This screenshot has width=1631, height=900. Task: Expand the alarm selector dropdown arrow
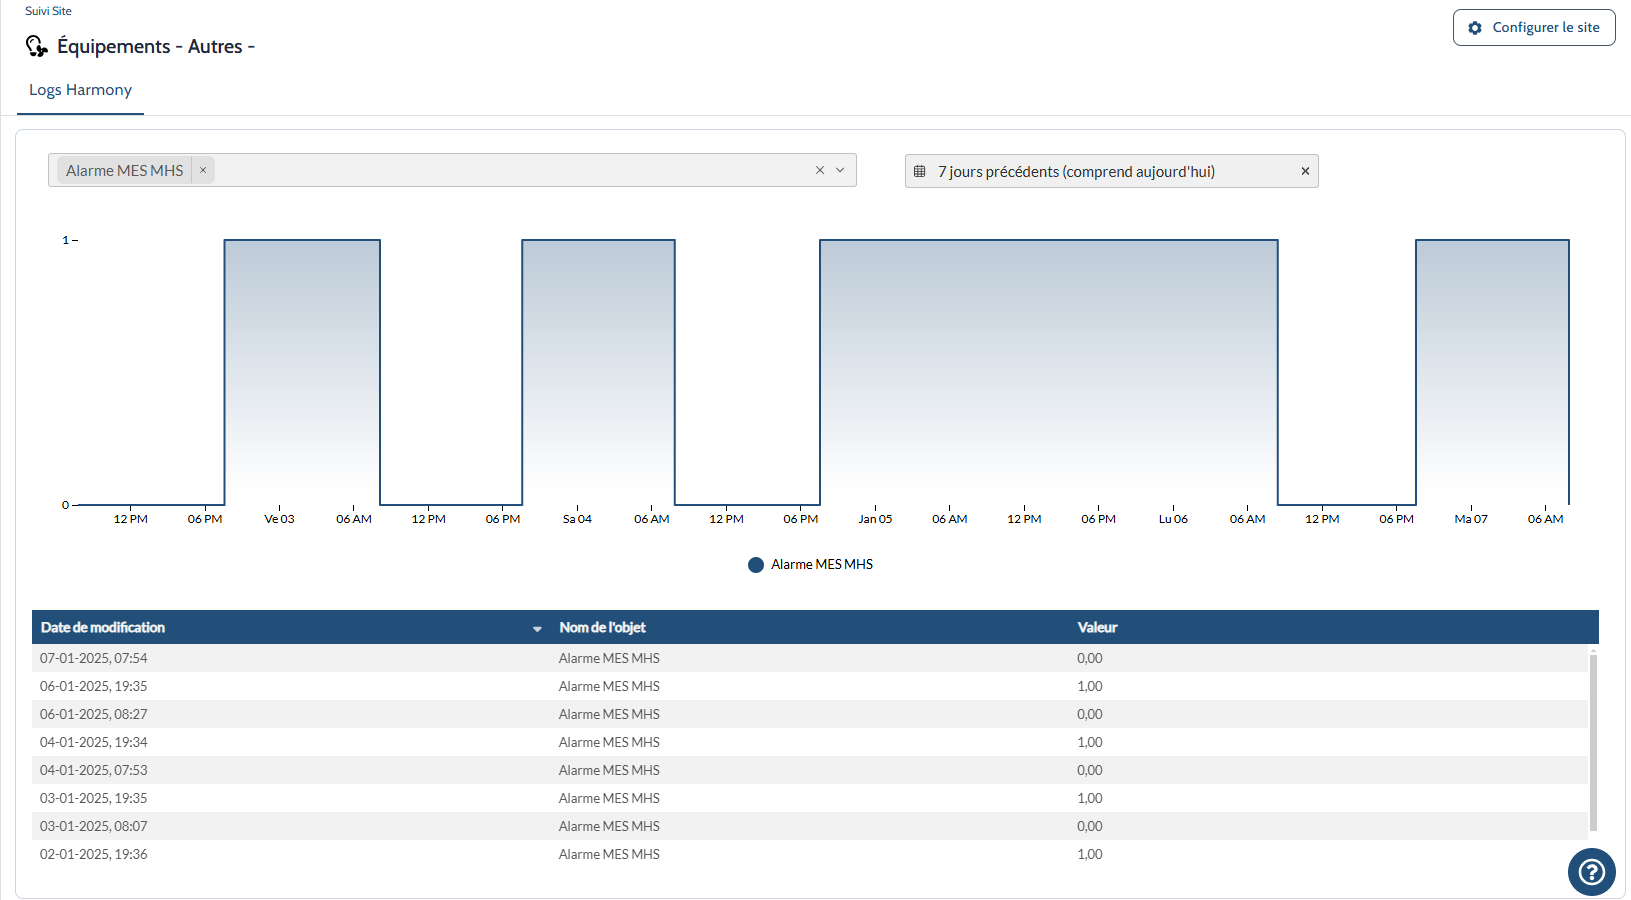pyautogui.click(x=840, y=170)
